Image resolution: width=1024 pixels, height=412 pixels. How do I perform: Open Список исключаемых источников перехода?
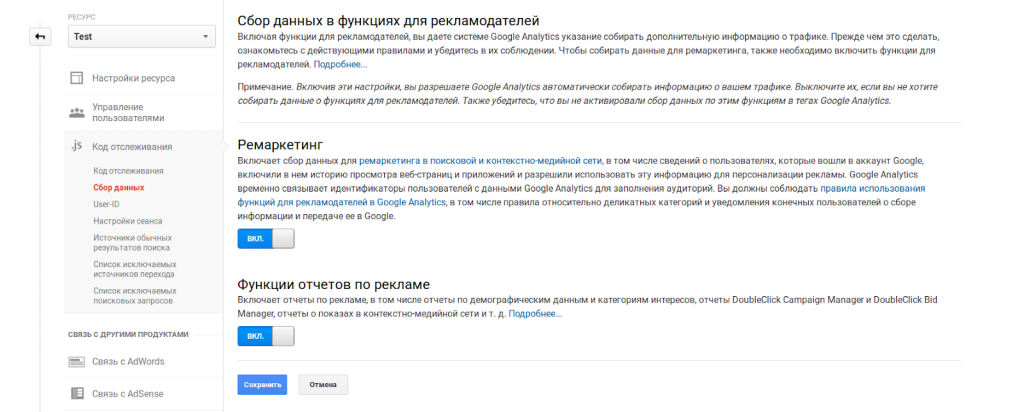point(135,270)
